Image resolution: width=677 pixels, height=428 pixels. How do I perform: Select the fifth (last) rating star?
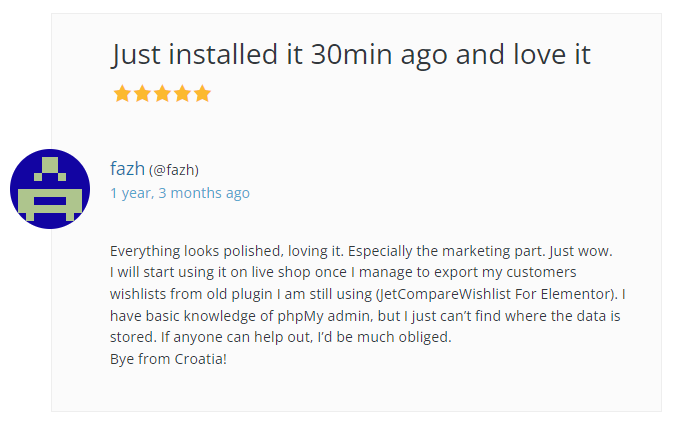click(202, 94)
